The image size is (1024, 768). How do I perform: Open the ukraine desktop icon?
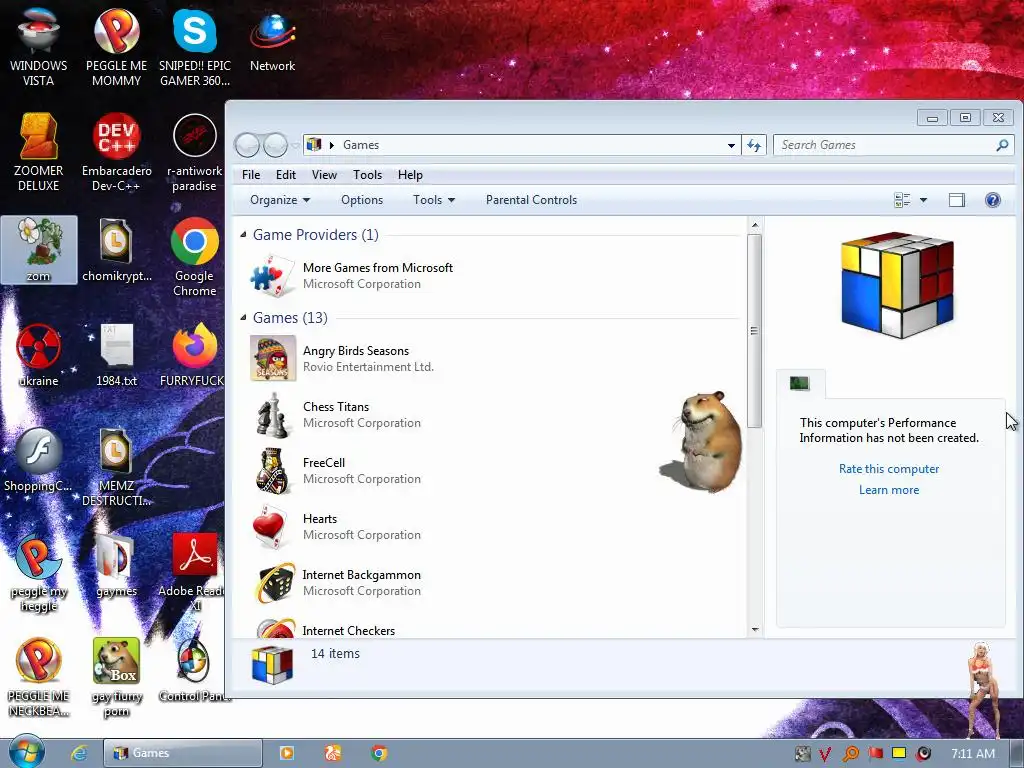[x=39, y=355]
